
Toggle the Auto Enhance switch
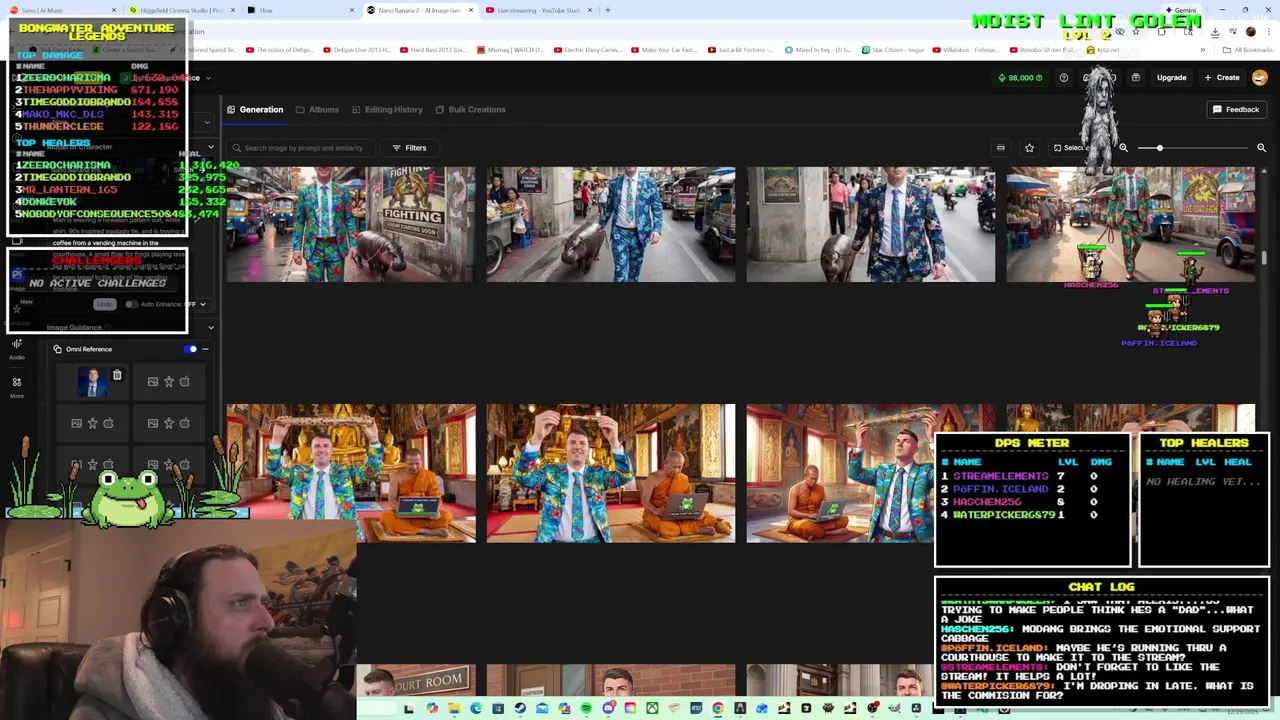(x=131, y=304)
